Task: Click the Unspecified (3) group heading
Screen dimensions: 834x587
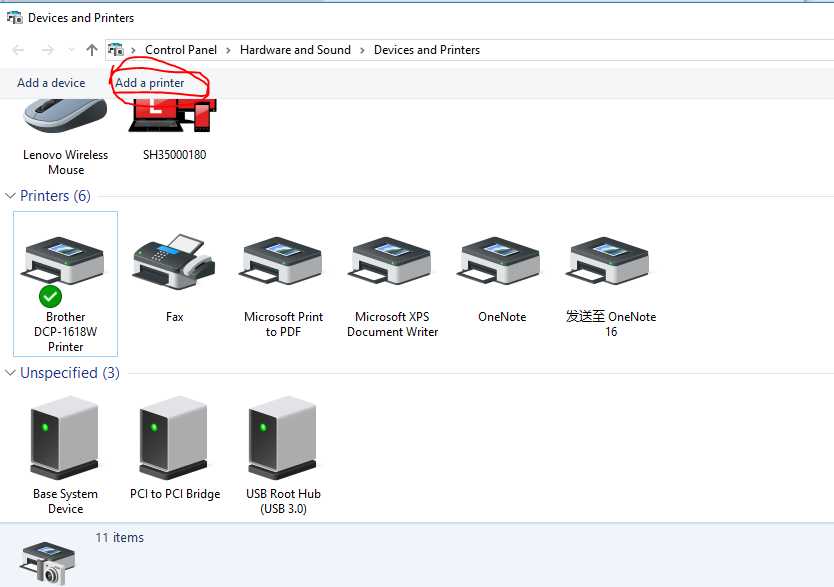Action: 70,373
